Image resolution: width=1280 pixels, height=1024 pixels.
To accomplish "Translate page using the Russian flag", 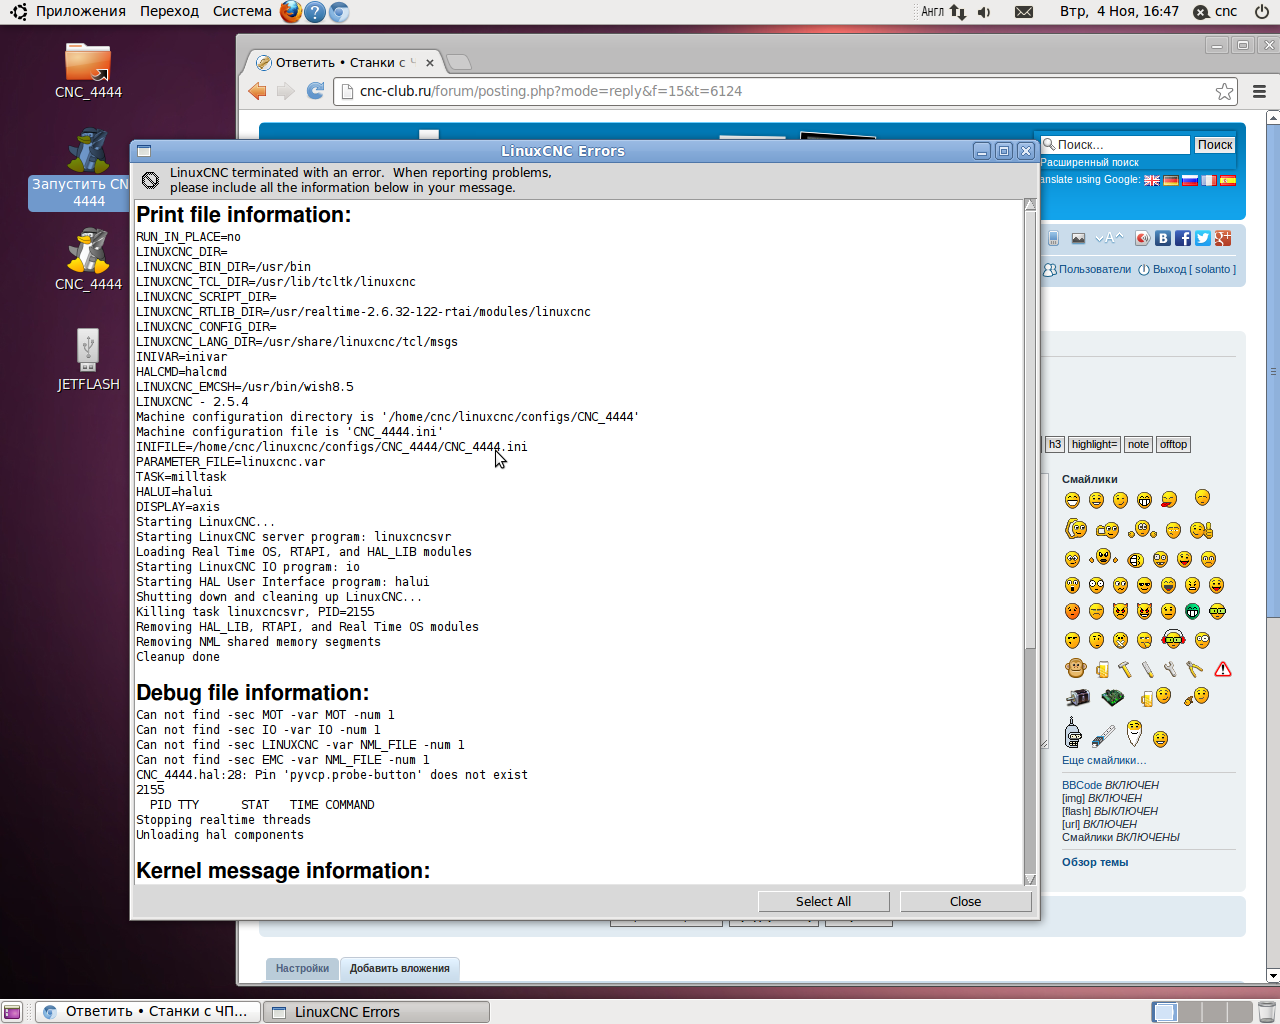I will click(x=1190, y=180).
